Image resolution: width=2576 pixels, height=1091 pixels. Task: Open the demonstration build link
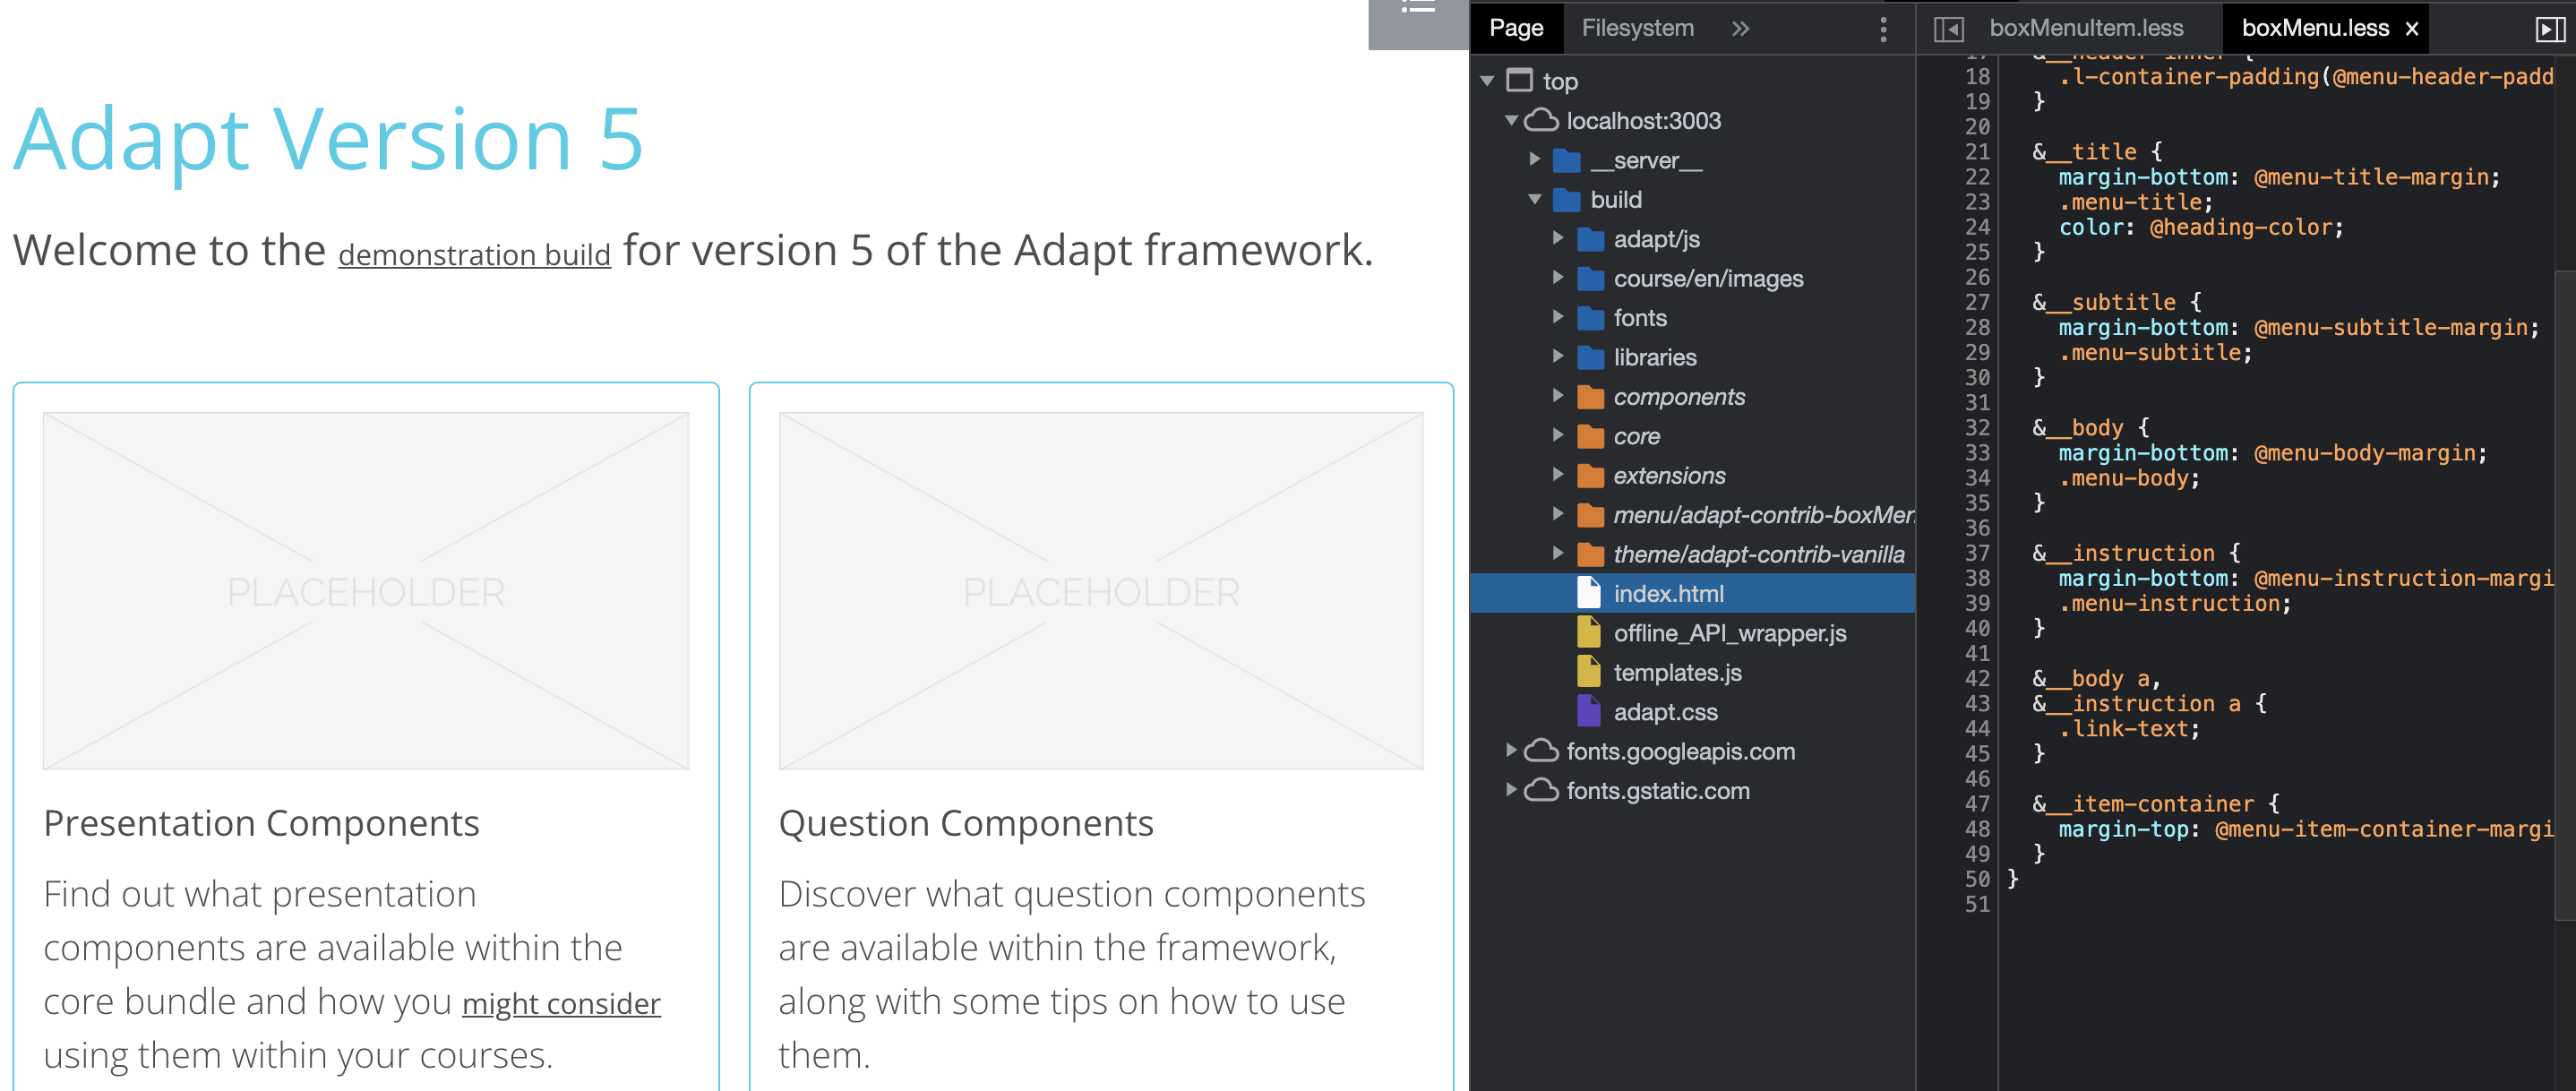[x=474, y=253]
